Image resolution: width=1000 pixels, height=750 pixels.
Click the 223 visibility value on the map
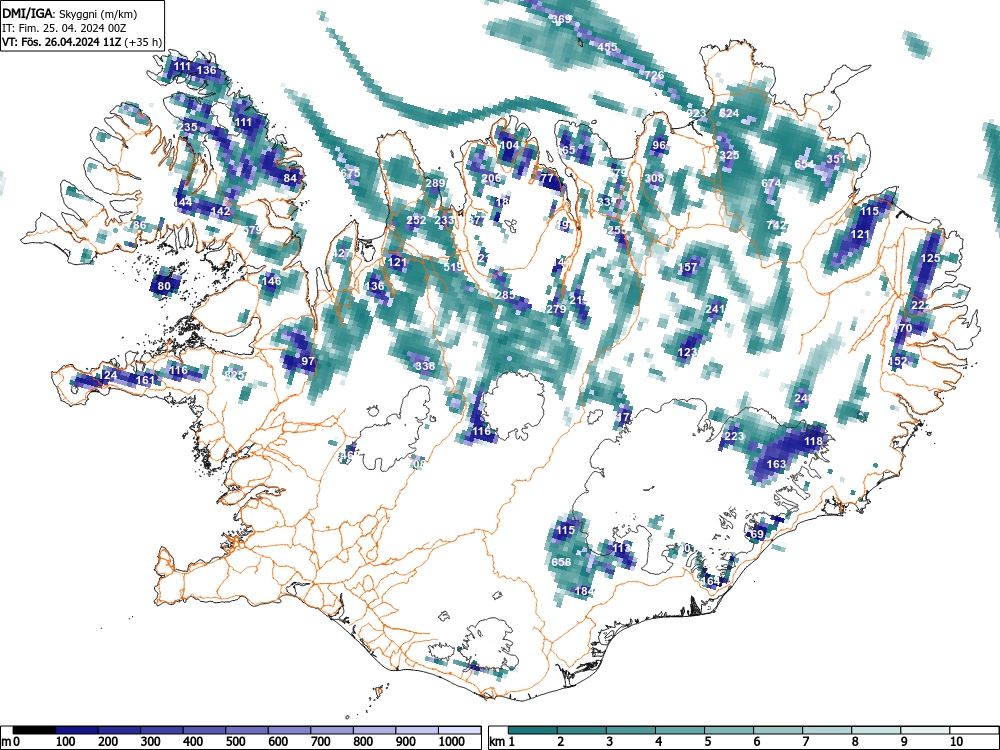(734, 436)
